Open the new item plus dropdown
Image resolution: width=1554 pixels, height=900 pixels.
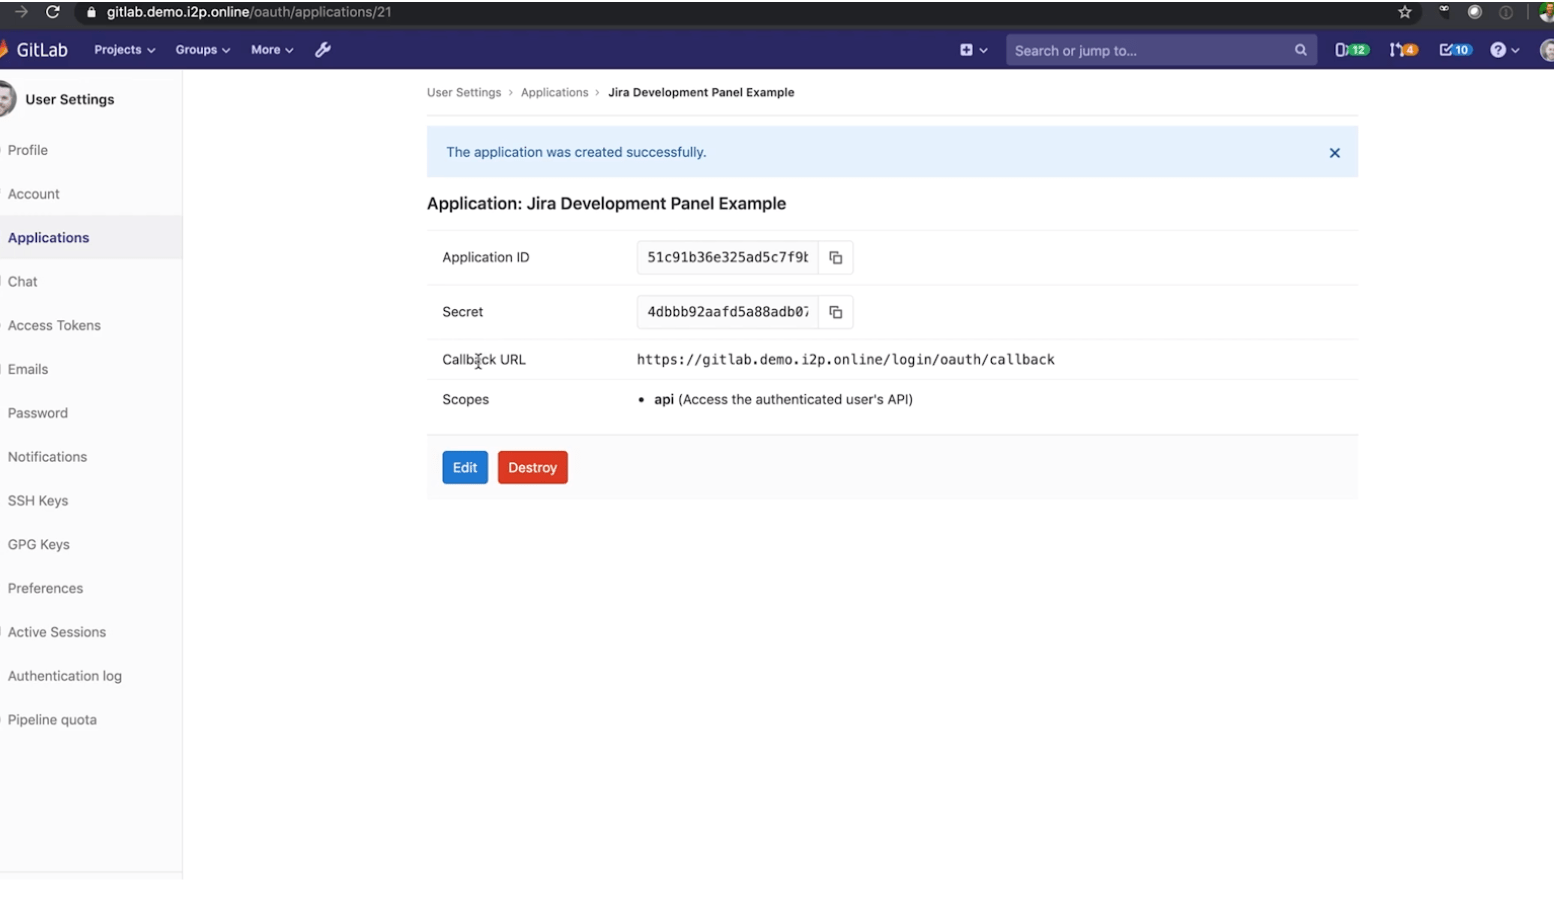click(973, 50)
